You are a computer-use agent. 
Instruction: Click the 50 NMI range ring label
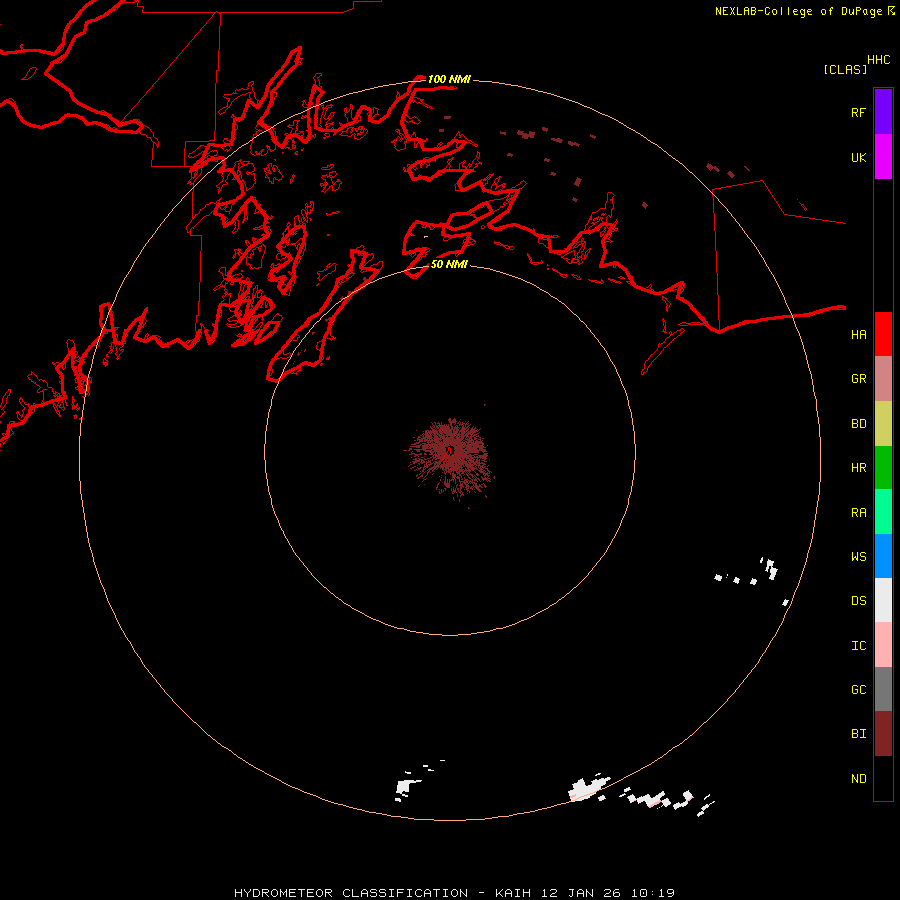(449, 265)
